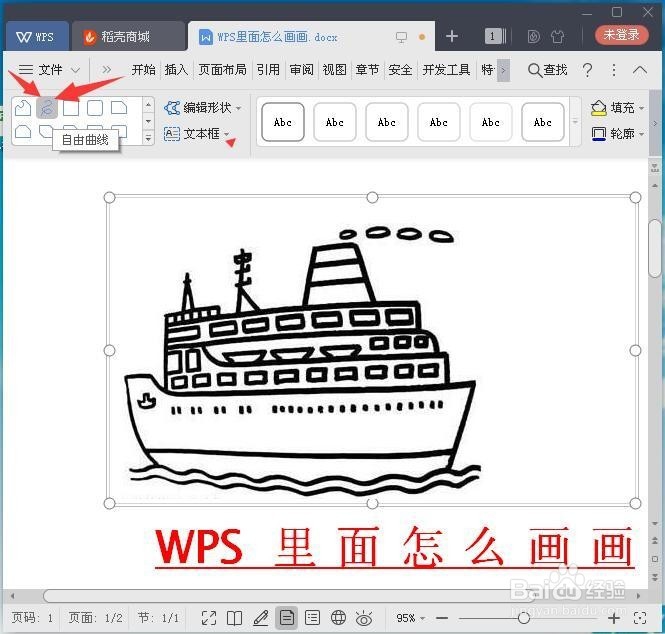Open the Edit Shape (编辑形状) menu
The image size is (665, 634).
point(203,108)
